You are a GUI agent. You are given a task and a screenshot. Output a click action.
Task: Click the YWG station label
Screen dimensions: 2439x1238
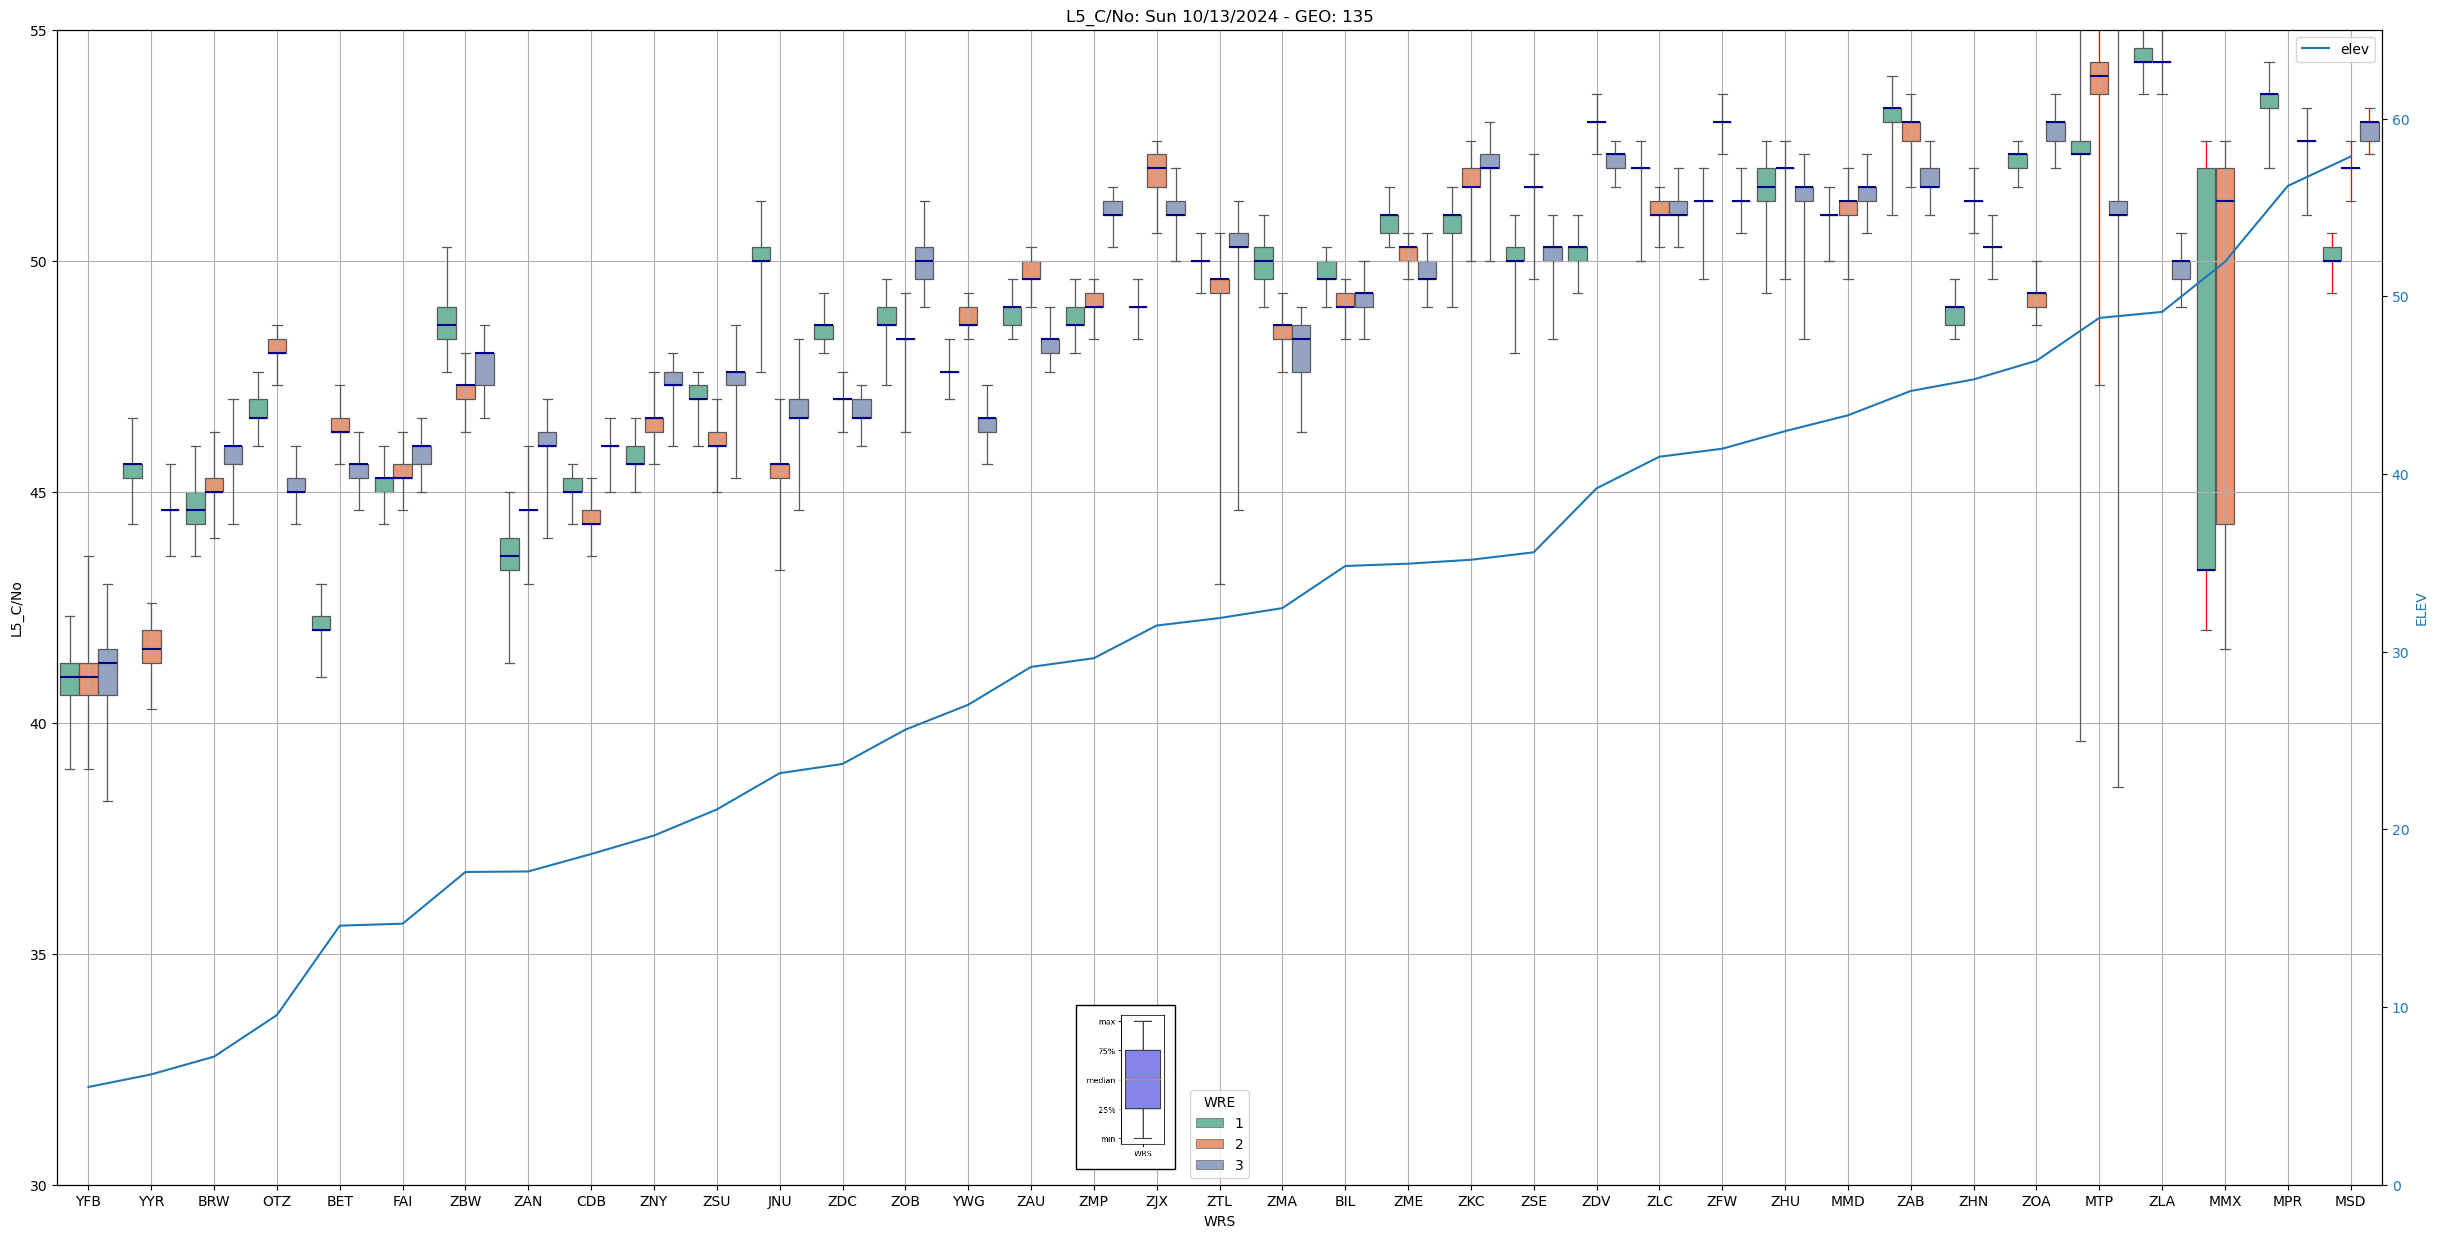tap(968, 1201)
